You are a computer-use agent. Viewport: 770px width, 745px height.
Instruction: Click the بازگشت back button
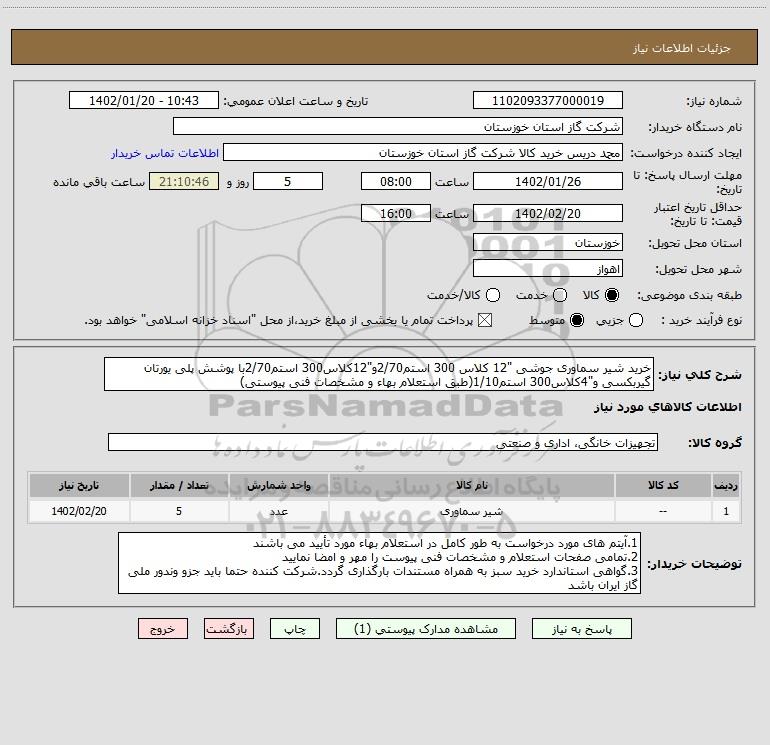click(x=229, y=629)
